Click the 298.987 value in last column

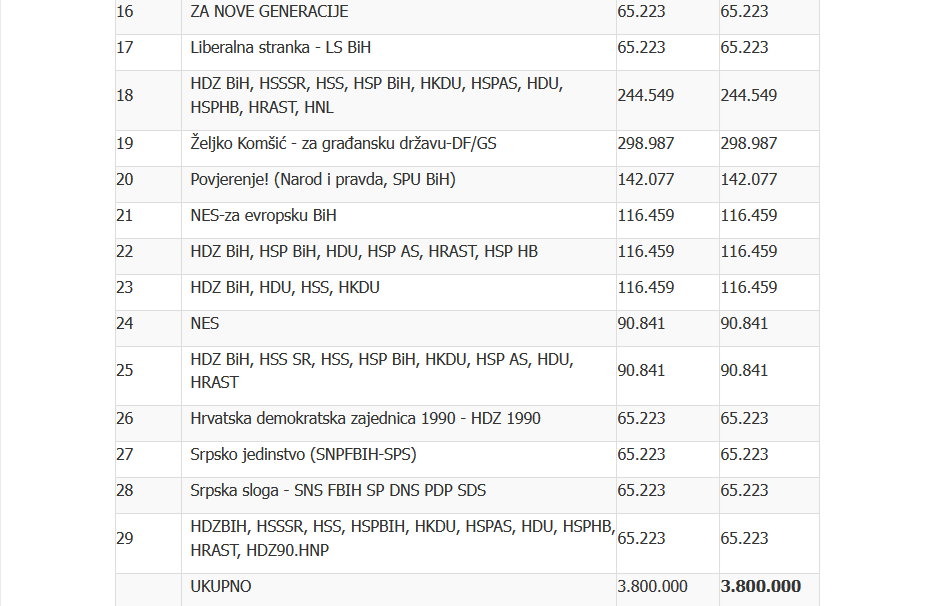[x=748, y=144]
